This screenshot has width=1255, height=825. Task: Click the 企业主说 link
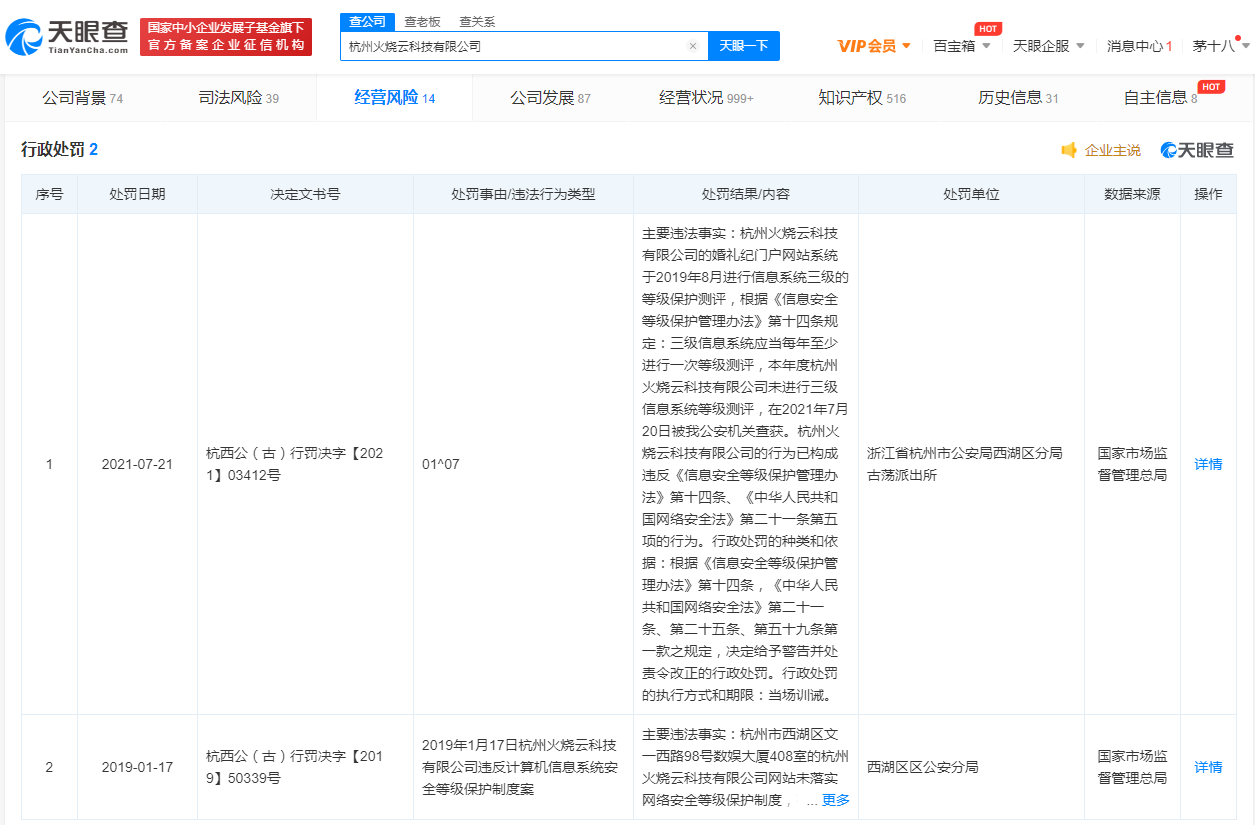click(1112, 150)
